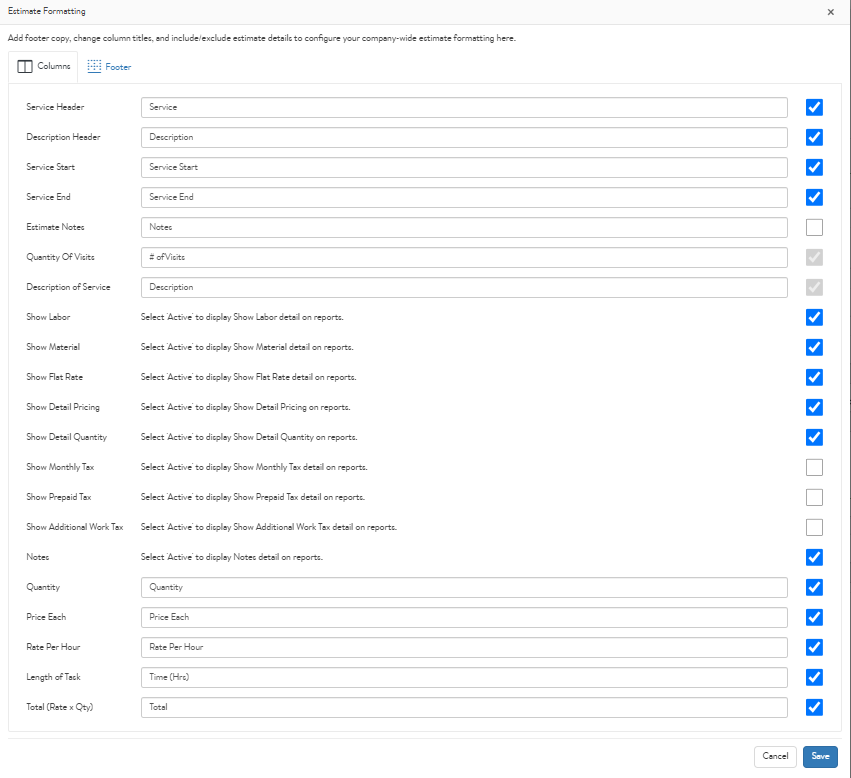Viewport: 851px width, 778px height.
Task: Uncheck Show Detail Pricing
Action: [814, 407]
